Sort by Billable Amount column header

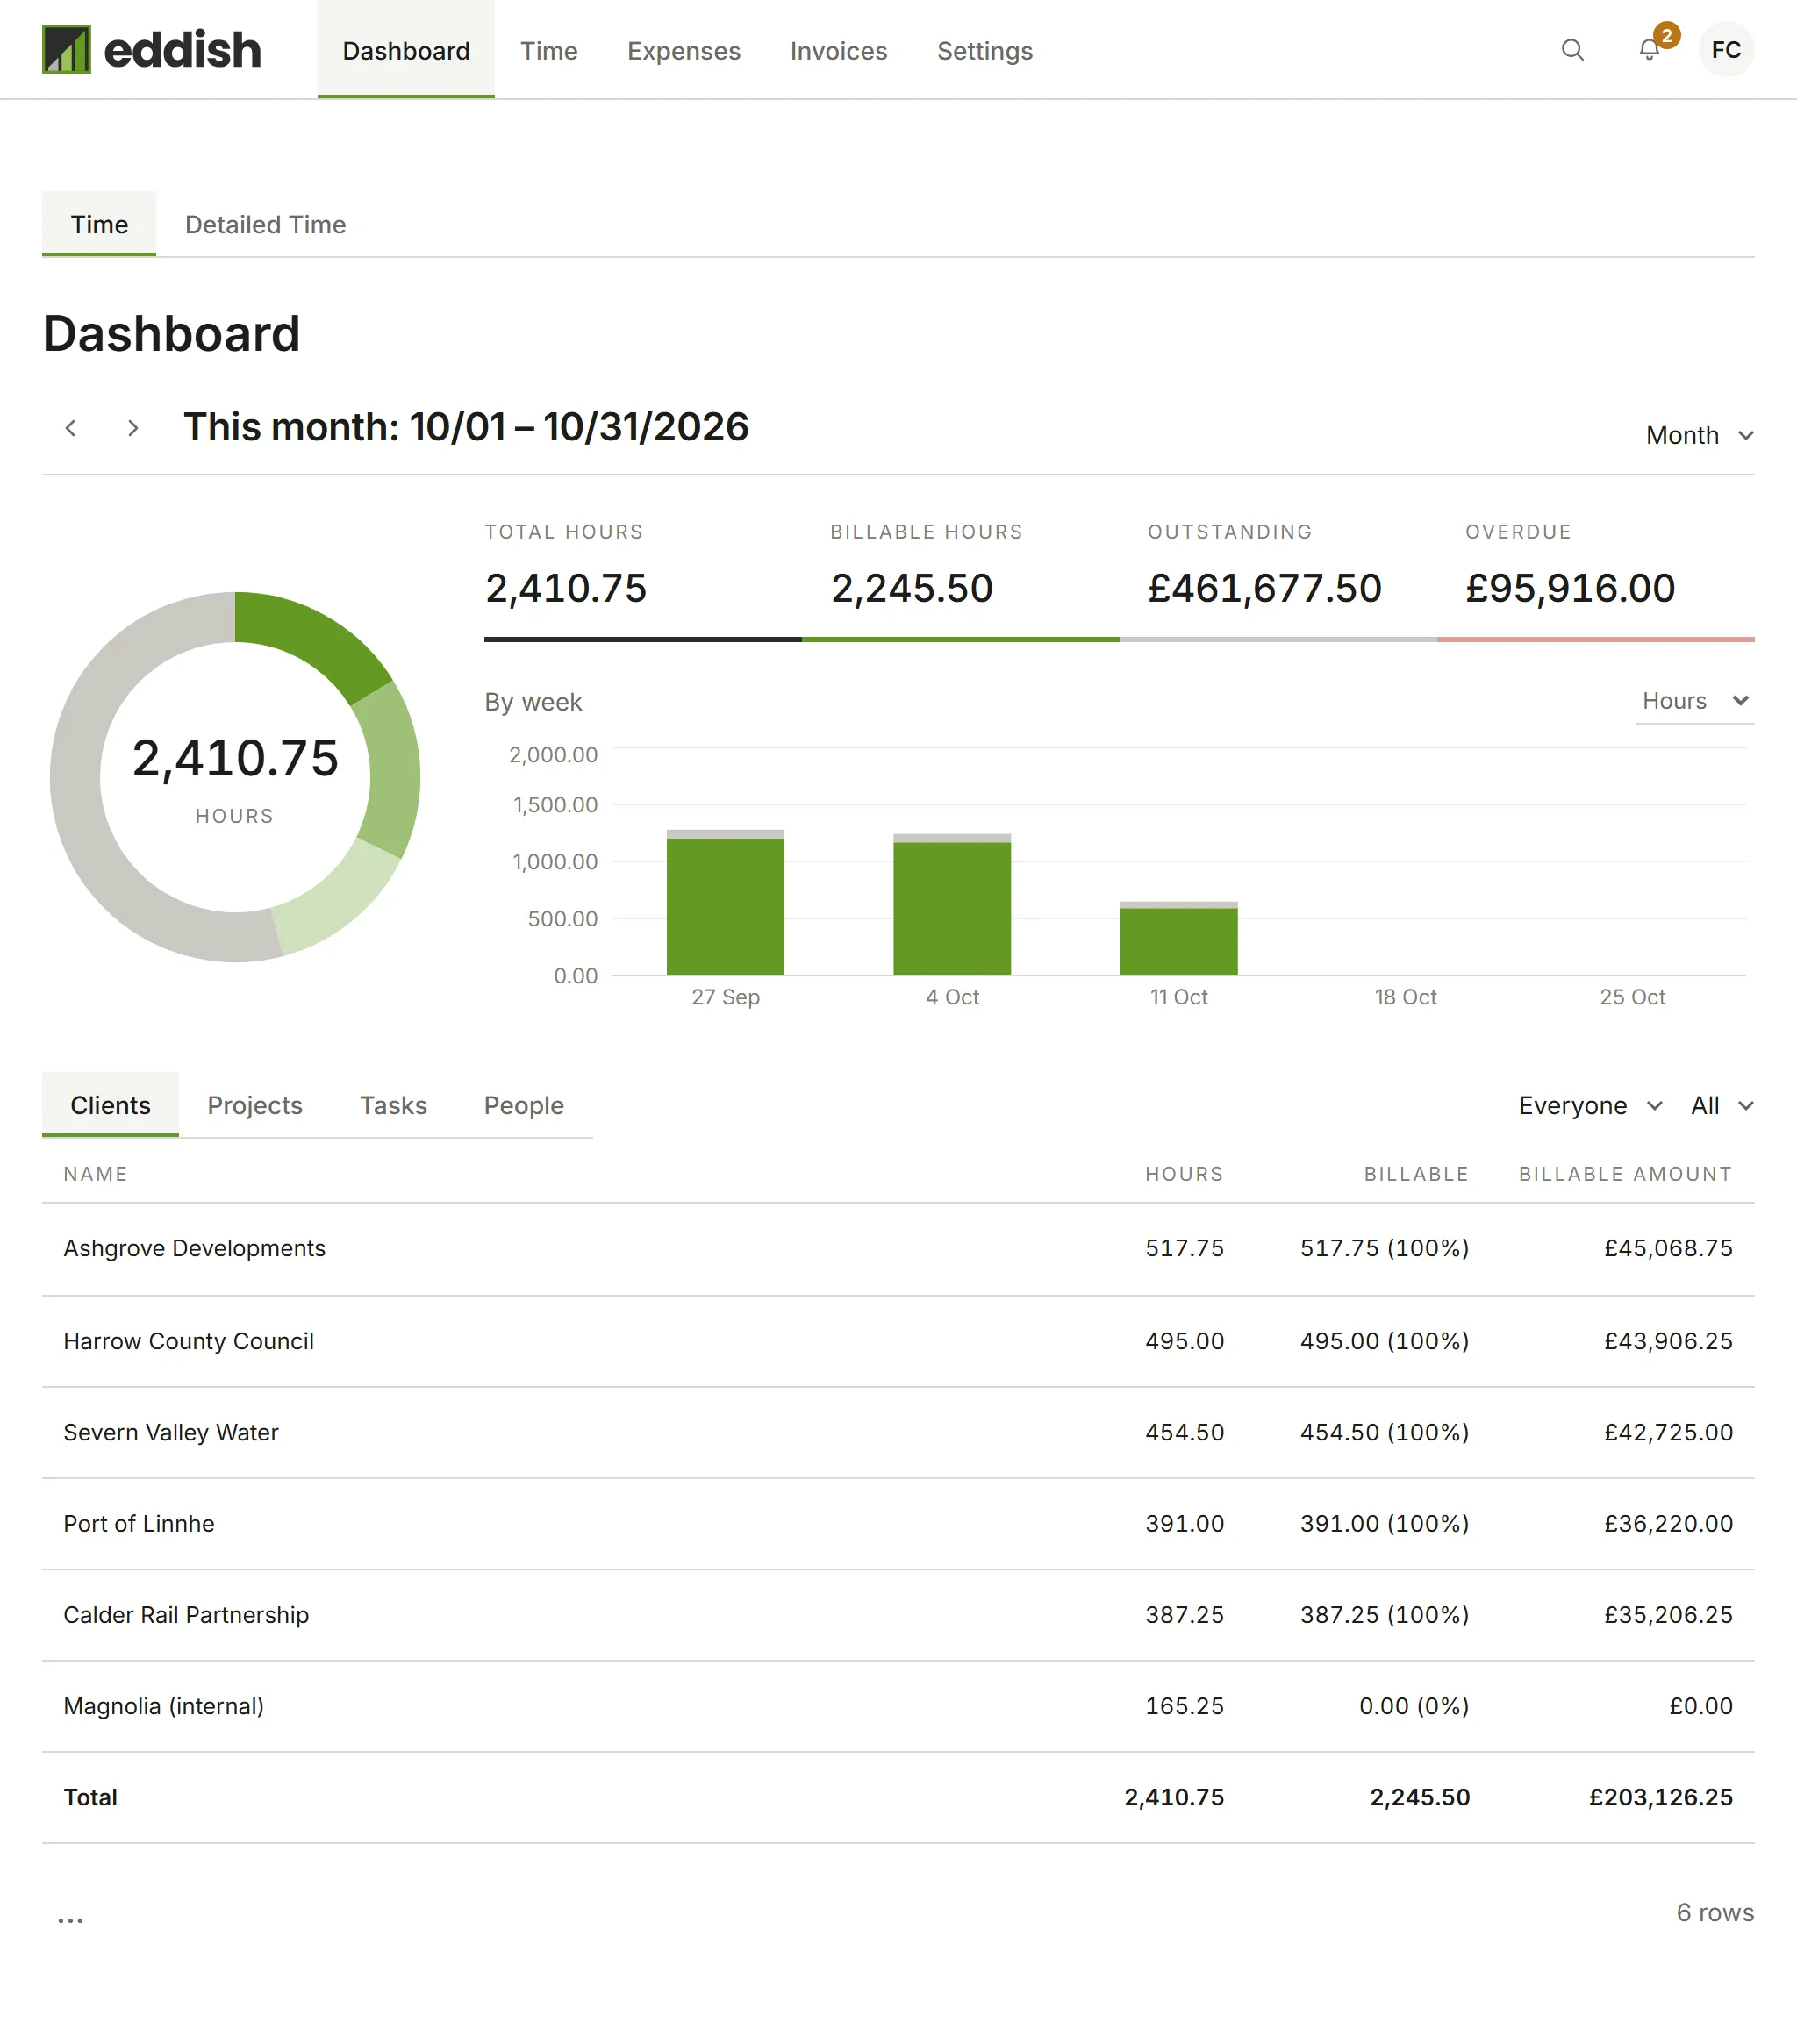tap(1625, 1174)
